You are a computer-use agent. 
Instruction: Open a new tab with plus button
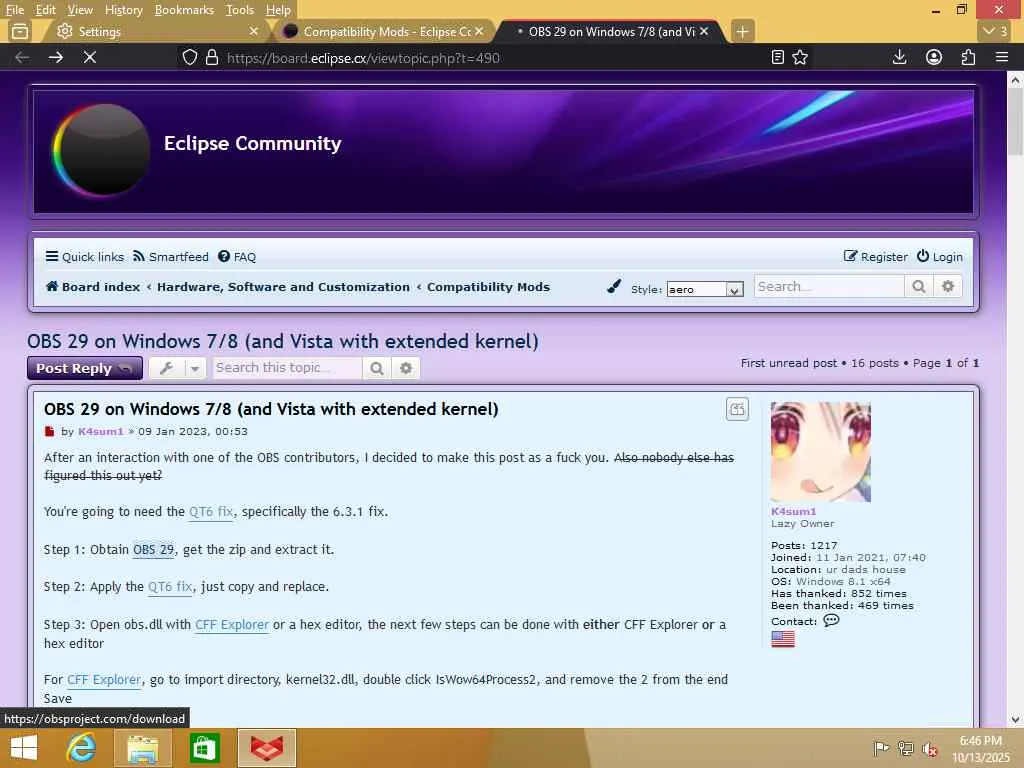point(743,31)
